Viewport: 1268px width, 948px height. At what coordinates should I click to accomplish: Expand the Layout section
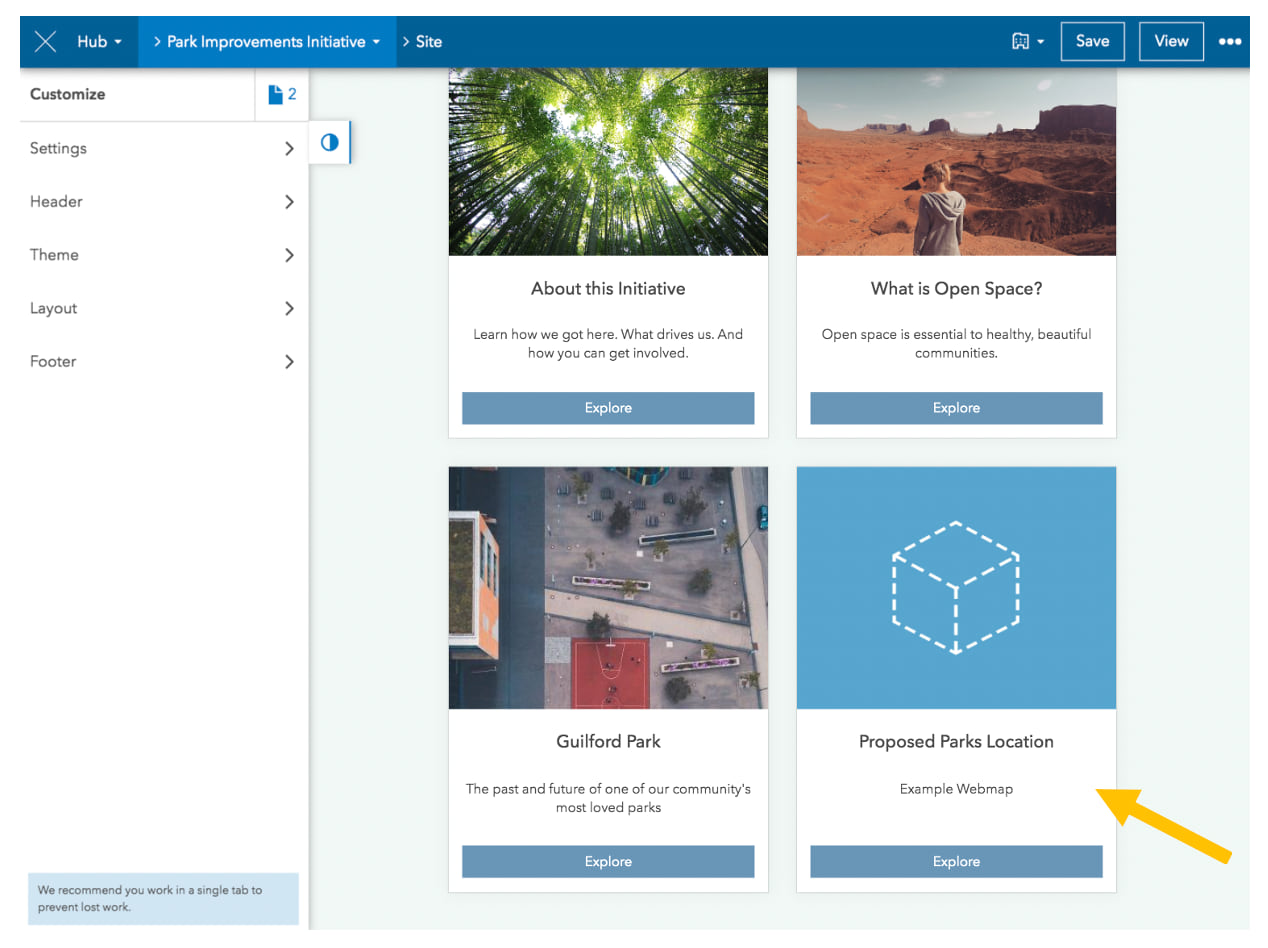coord(163,309)
